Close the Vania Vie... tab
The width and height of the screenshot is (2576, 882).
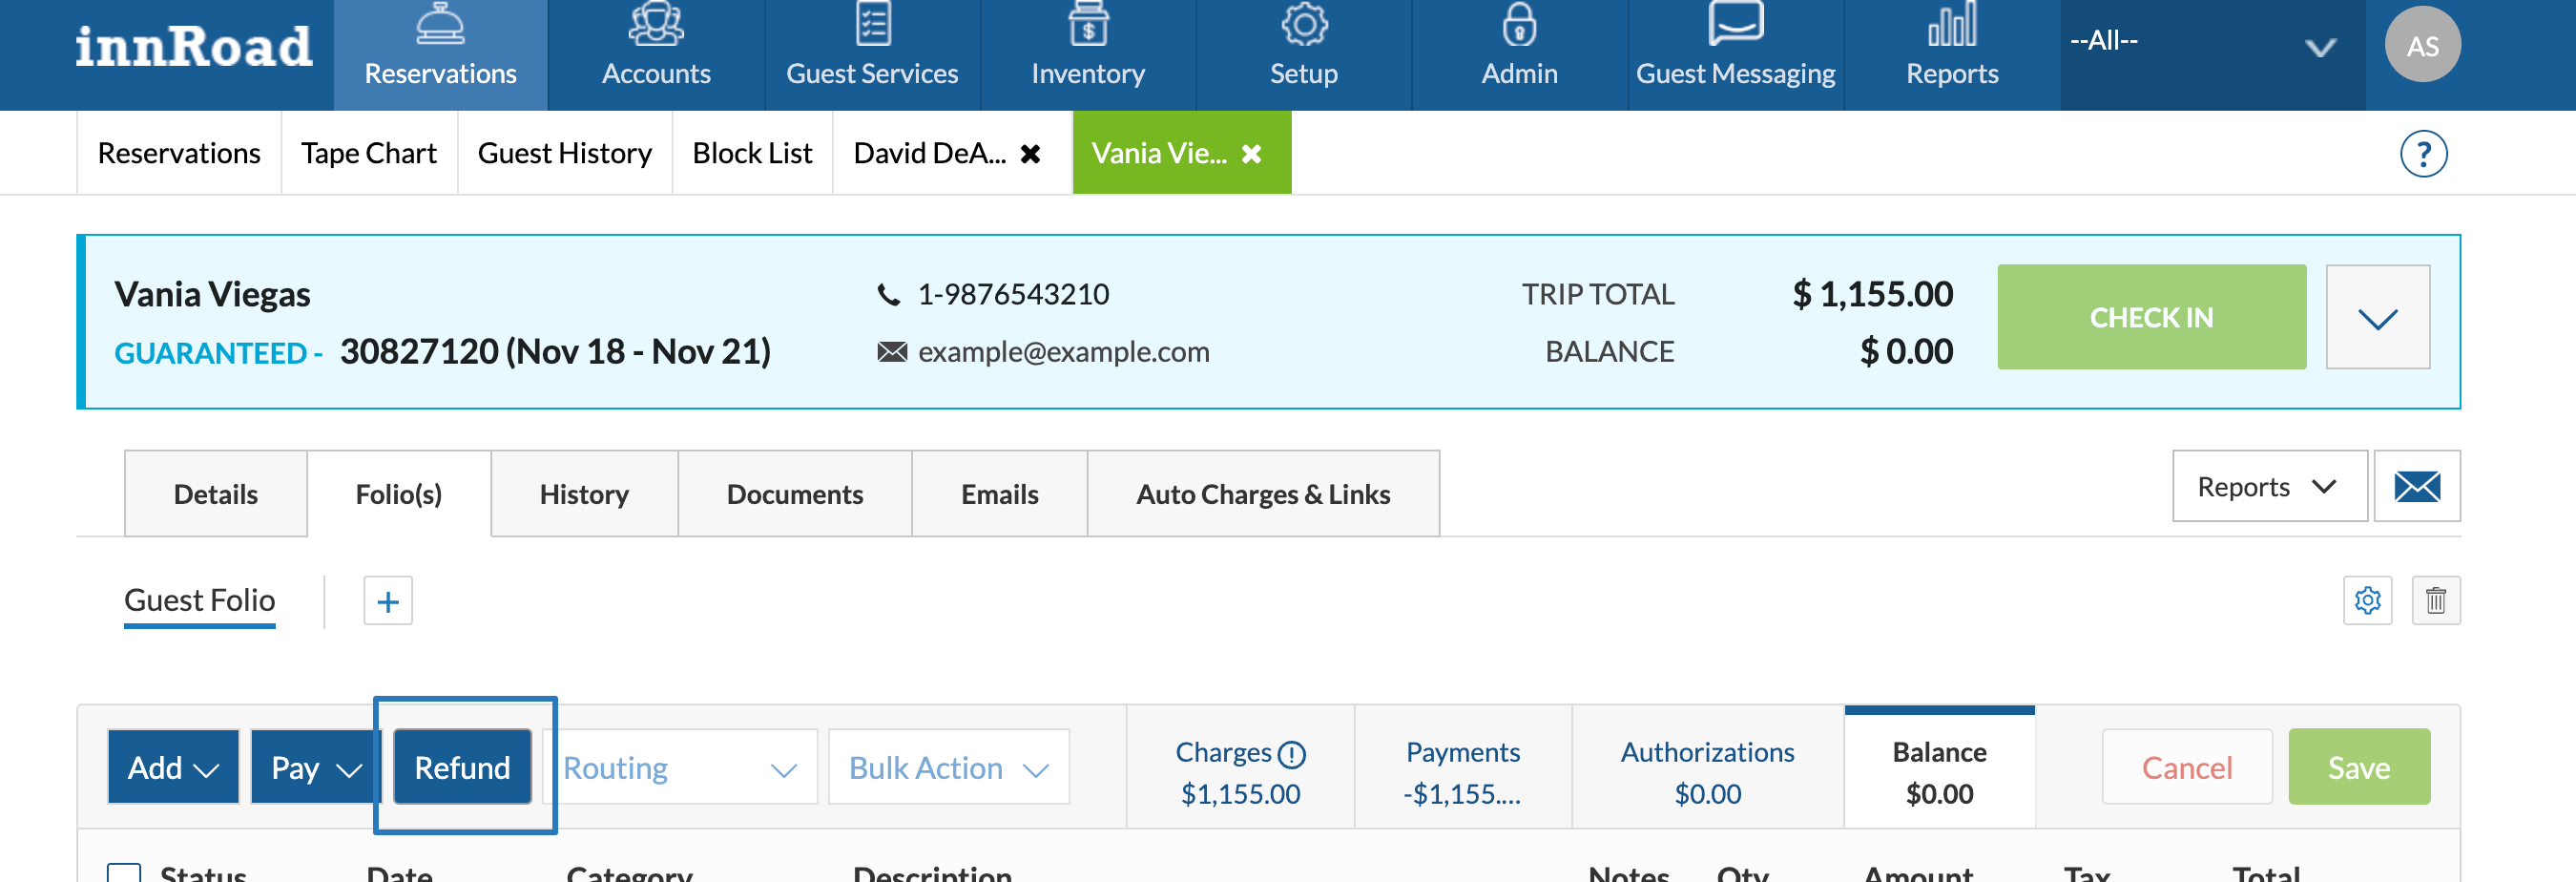(x=1251, y=154)
